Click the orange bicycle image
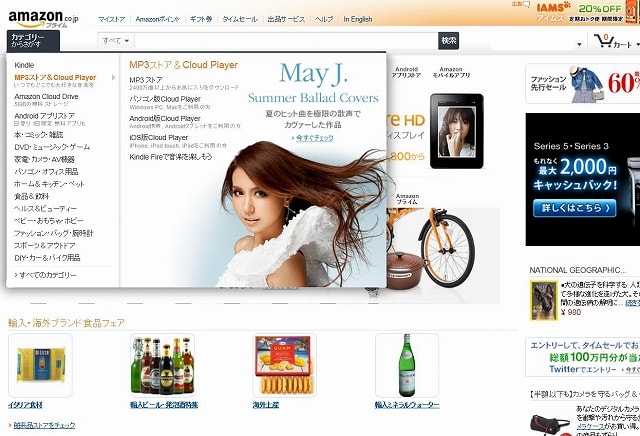Image resolution: width=640 pixels, height=436 pixels. tap(433, 247)
